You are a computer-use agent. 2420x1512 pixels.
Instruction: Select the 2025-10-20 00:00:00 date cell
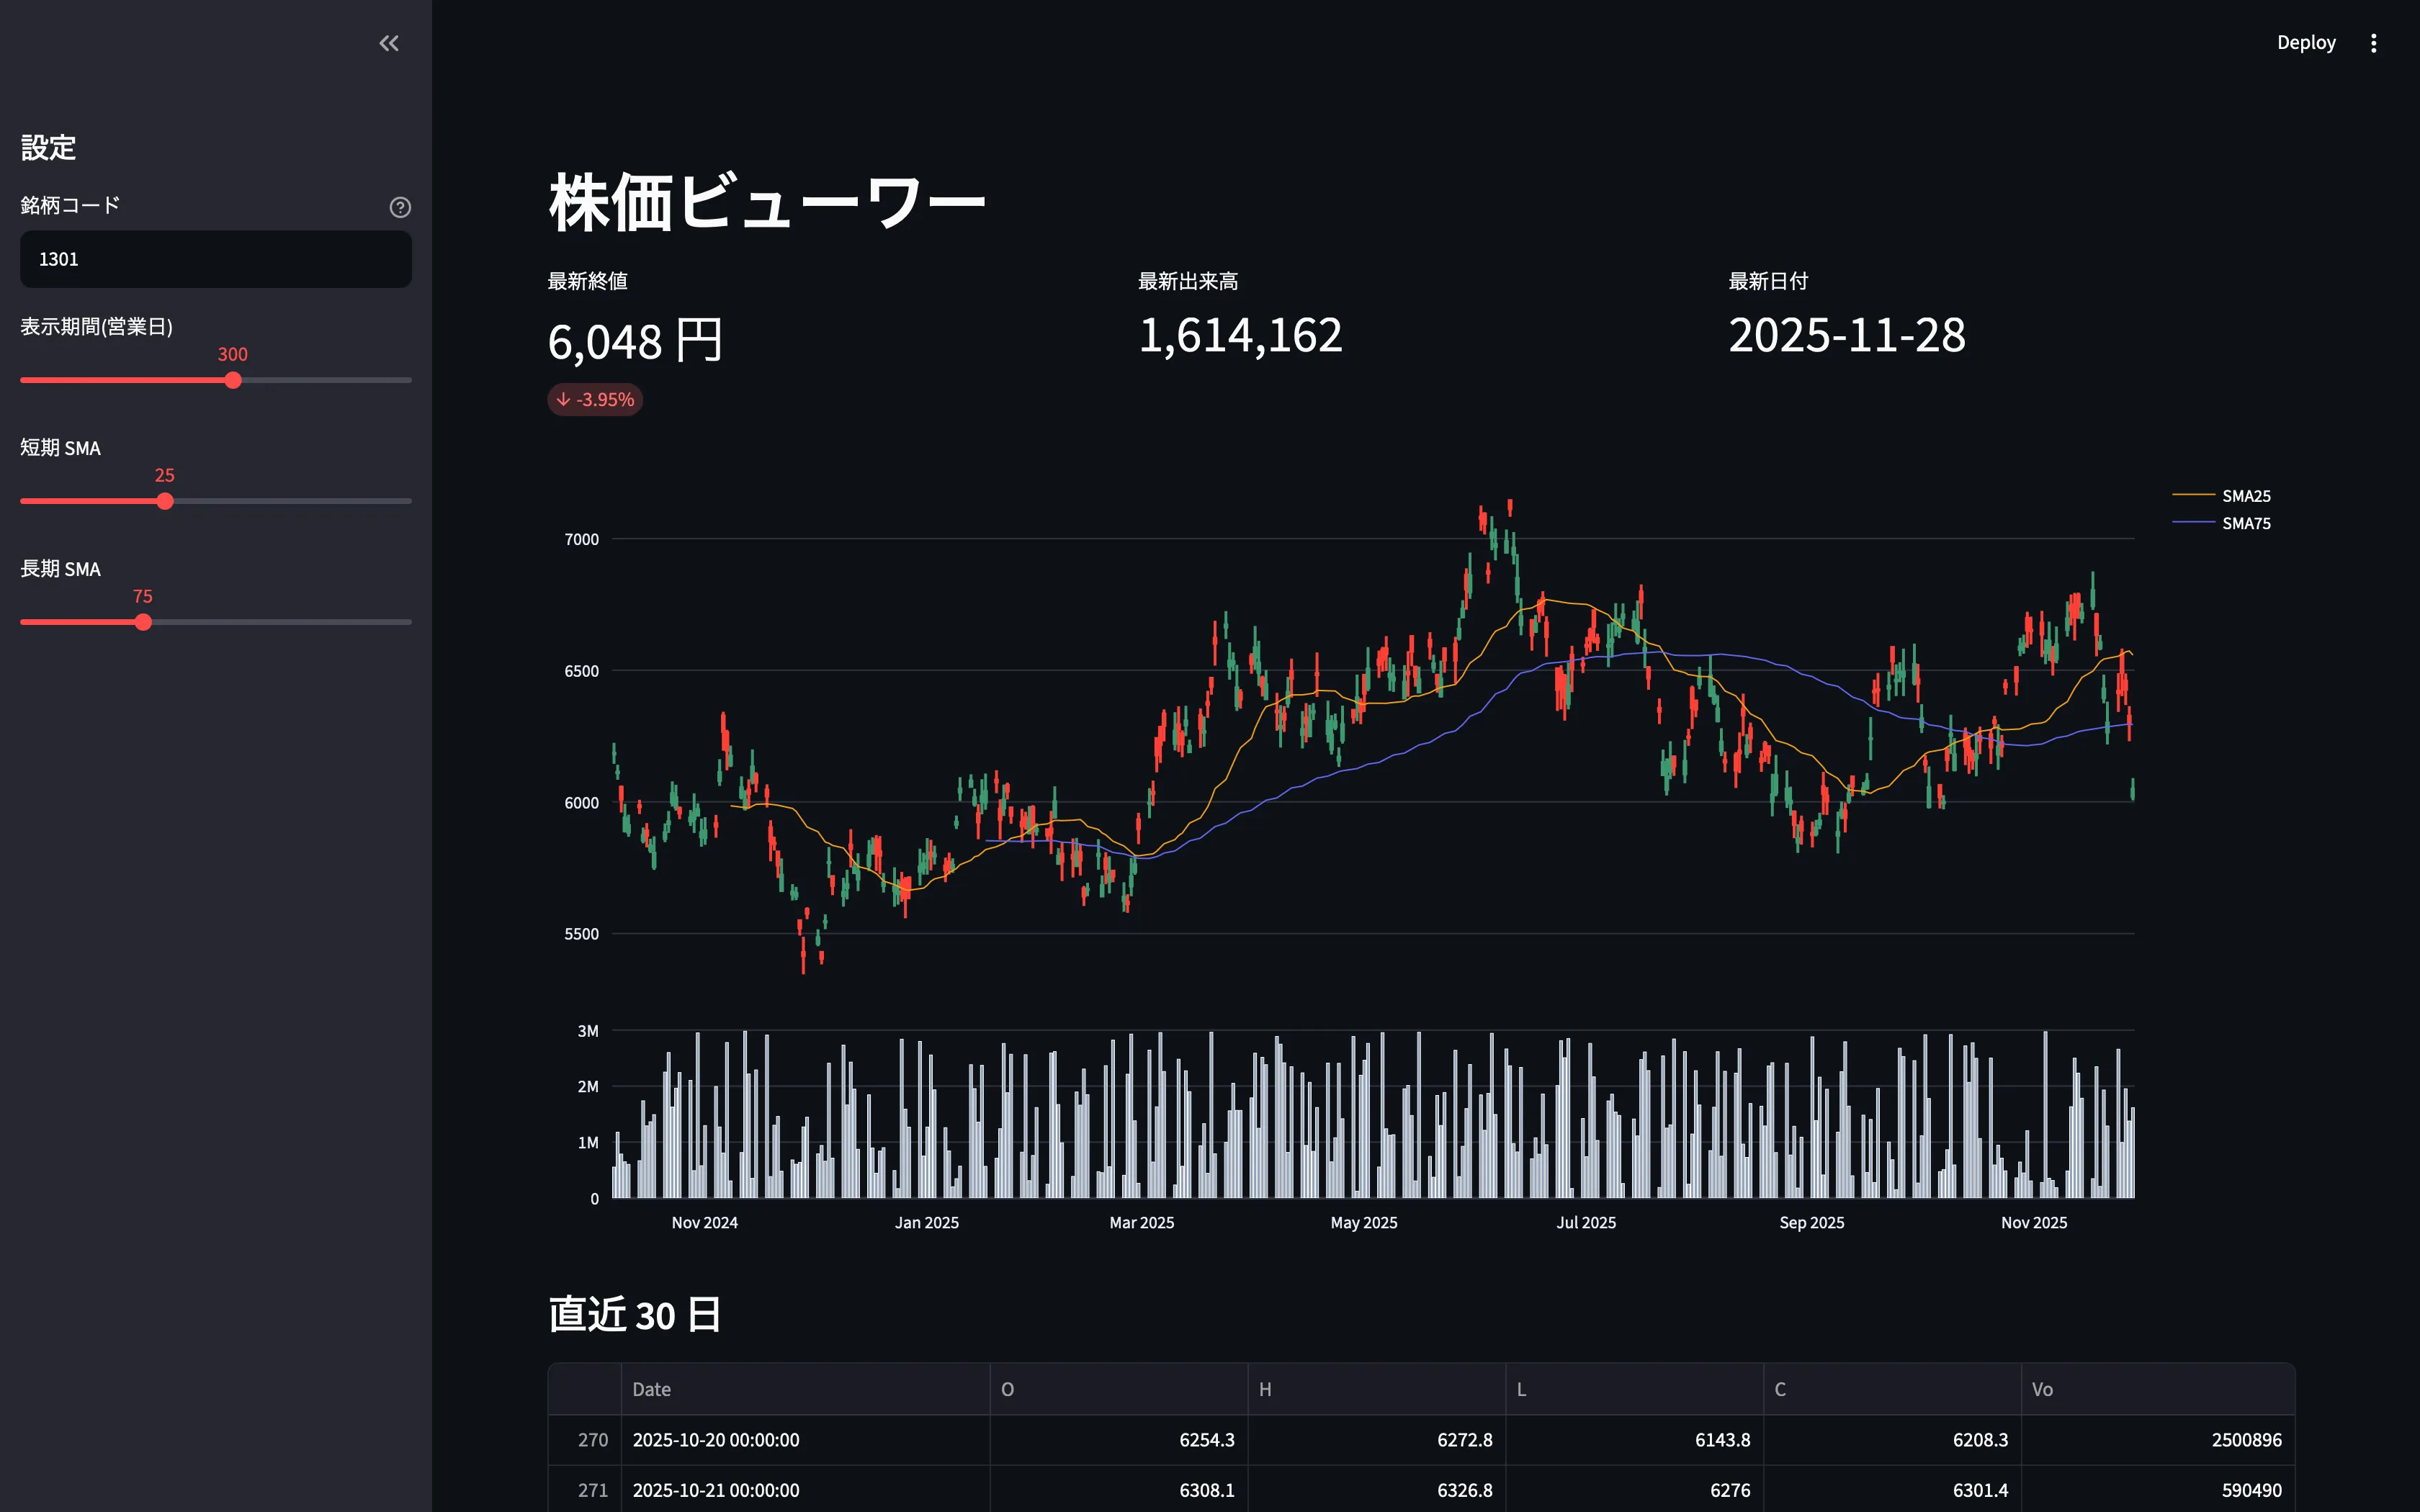pyautogui.click(x=805, y=1440)
